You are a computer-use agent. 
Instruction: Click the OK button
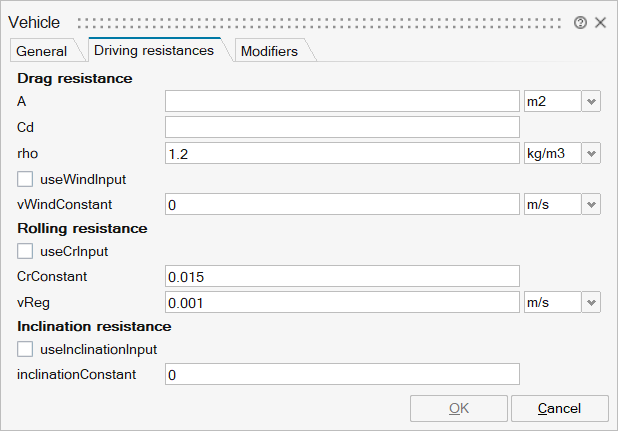(458, 408)
